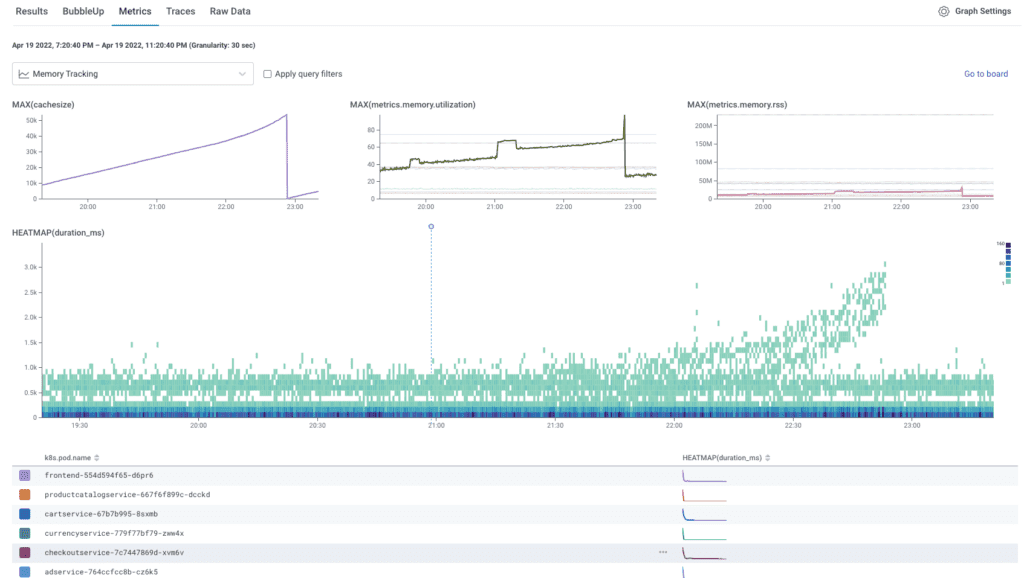The width and height of the screenshot is (1024, 578).
Task: Return to the Results view
Action: (x=31, y=11)
